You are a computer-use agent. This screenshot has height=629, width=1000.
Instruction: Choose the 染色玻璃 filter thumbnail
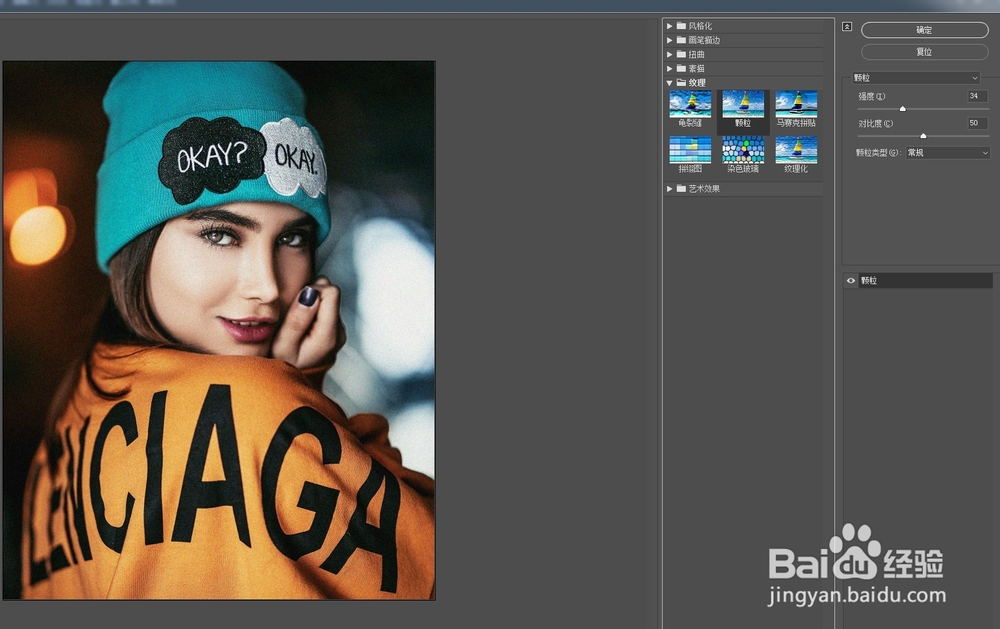(x=743, y=155)
